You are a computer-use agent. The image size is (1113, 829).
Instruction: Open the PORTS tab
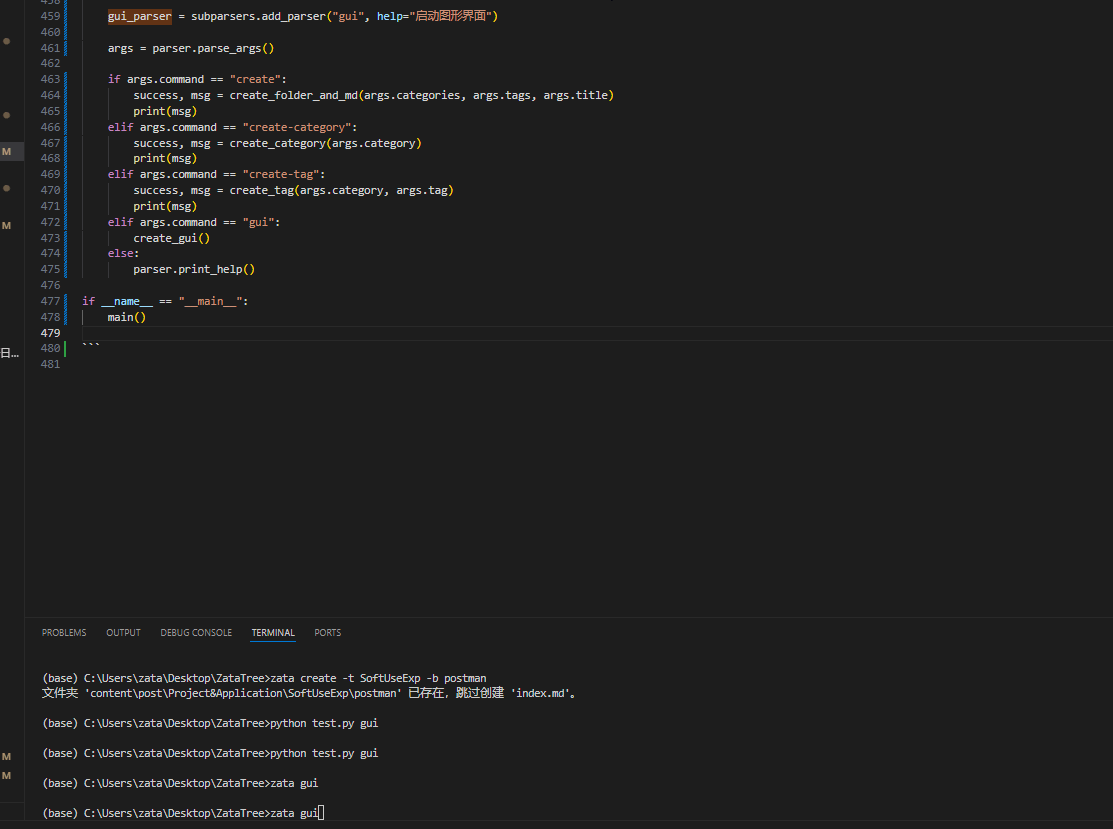pyautogui.click(x=327, y=632)
